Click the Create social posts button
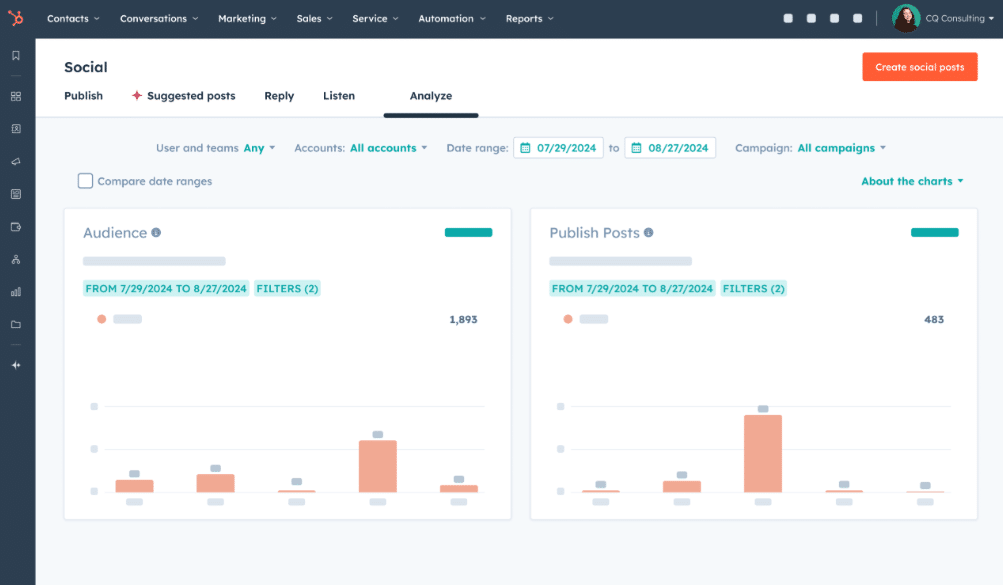The image size is (1003, 585). click(x=919, y=67)
